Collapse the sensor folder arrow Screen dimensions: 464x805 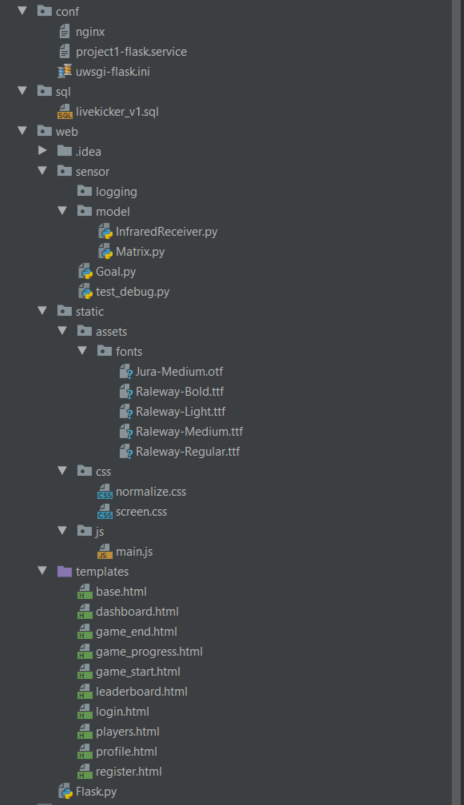coord(43,170)
